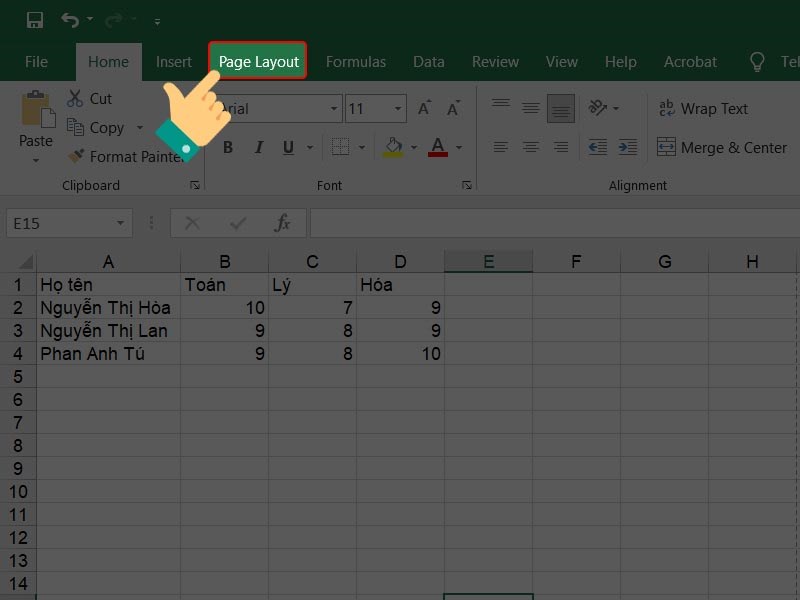Screen dimensions: 800x600
Task: Open Font Color palette arrow
Action: [x=459, y=147]
